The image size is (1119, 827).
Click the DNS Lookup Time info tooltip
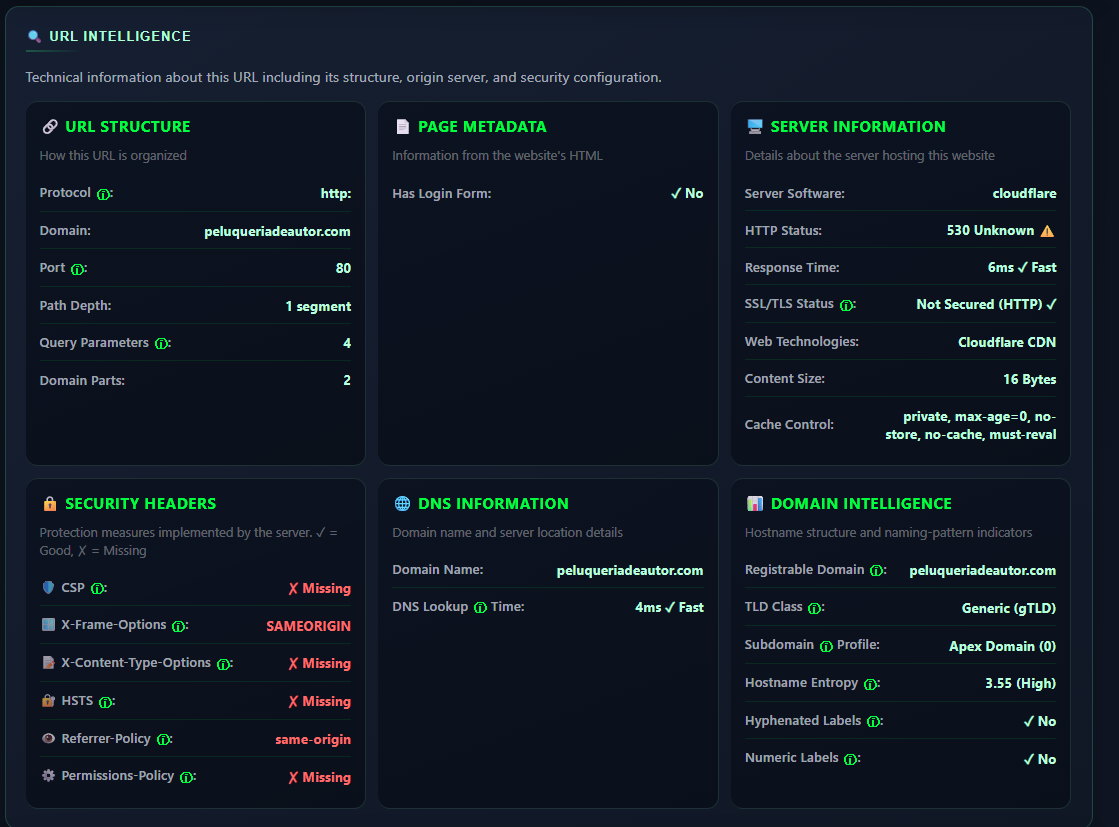pyautogui.click(x=481, y=606)
